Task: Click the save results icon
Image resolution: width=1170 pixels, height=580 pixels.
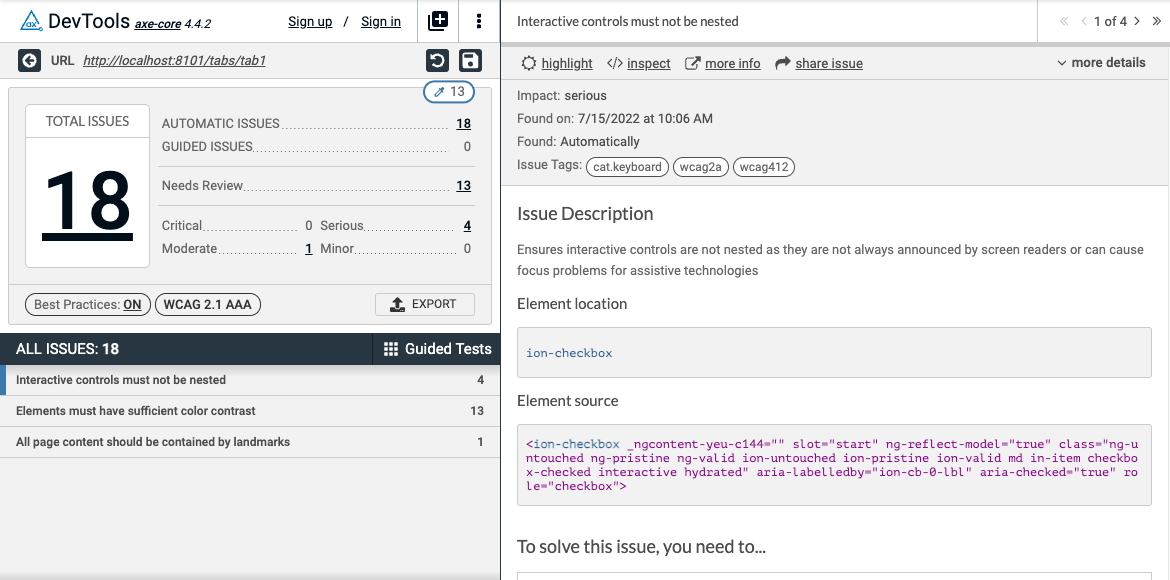Action: pos(470,61)
